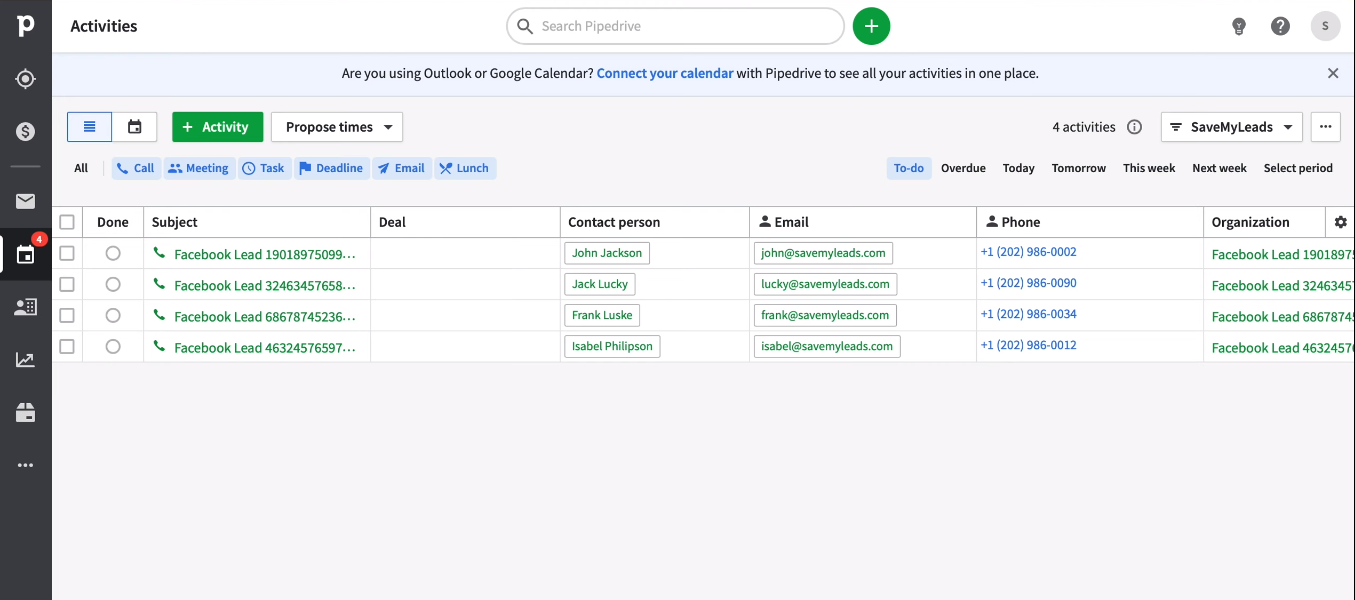1355x600 pixels.
Task: Expand the Propose times dropdown
Action: (x=337, y=127)
